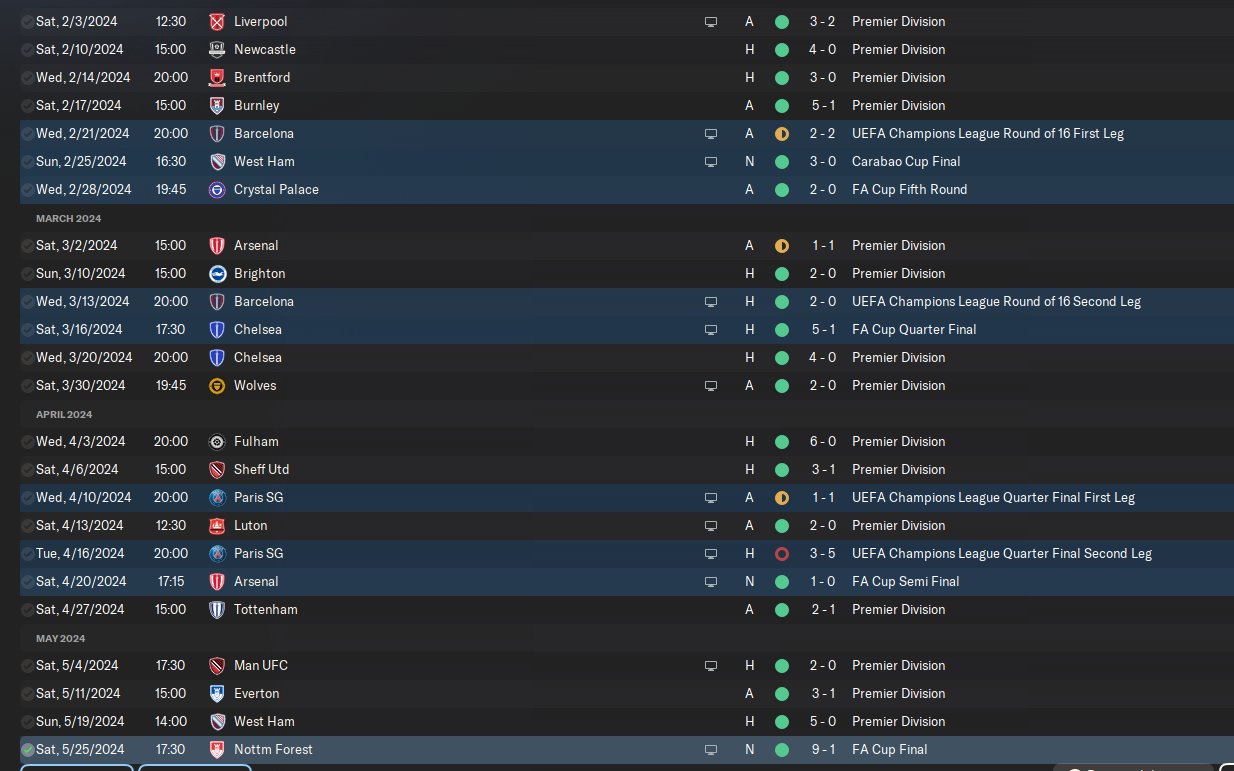Collapse the APRIL 2024 section header
Screen dimensions: 1234x771
point(65,414)
